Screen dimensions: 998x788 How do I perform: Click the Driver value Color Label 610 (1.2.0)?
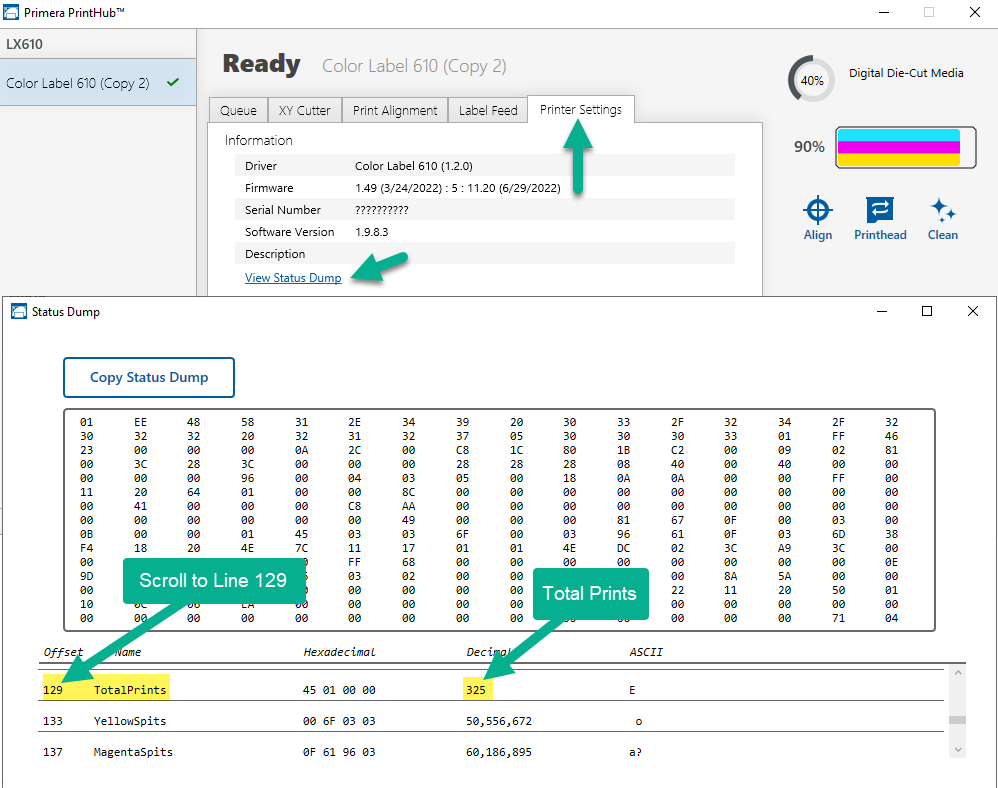pos(414,166)
